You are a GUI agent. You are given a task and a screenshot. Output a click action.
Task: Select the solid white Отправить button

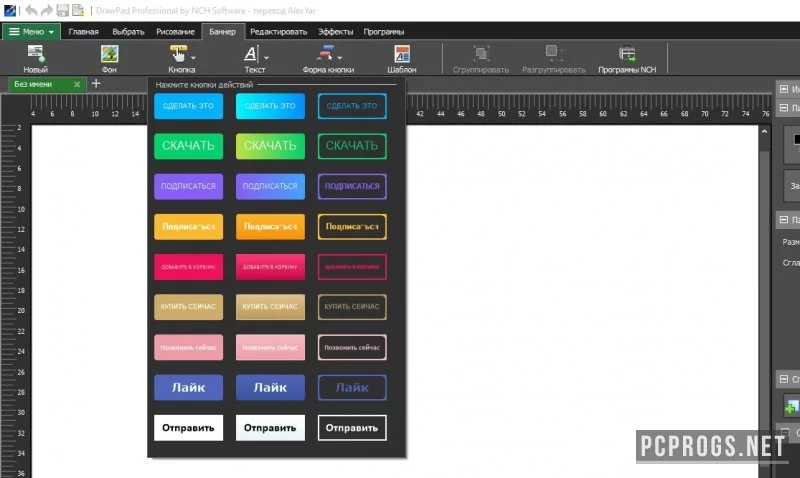tap(188, 427)
